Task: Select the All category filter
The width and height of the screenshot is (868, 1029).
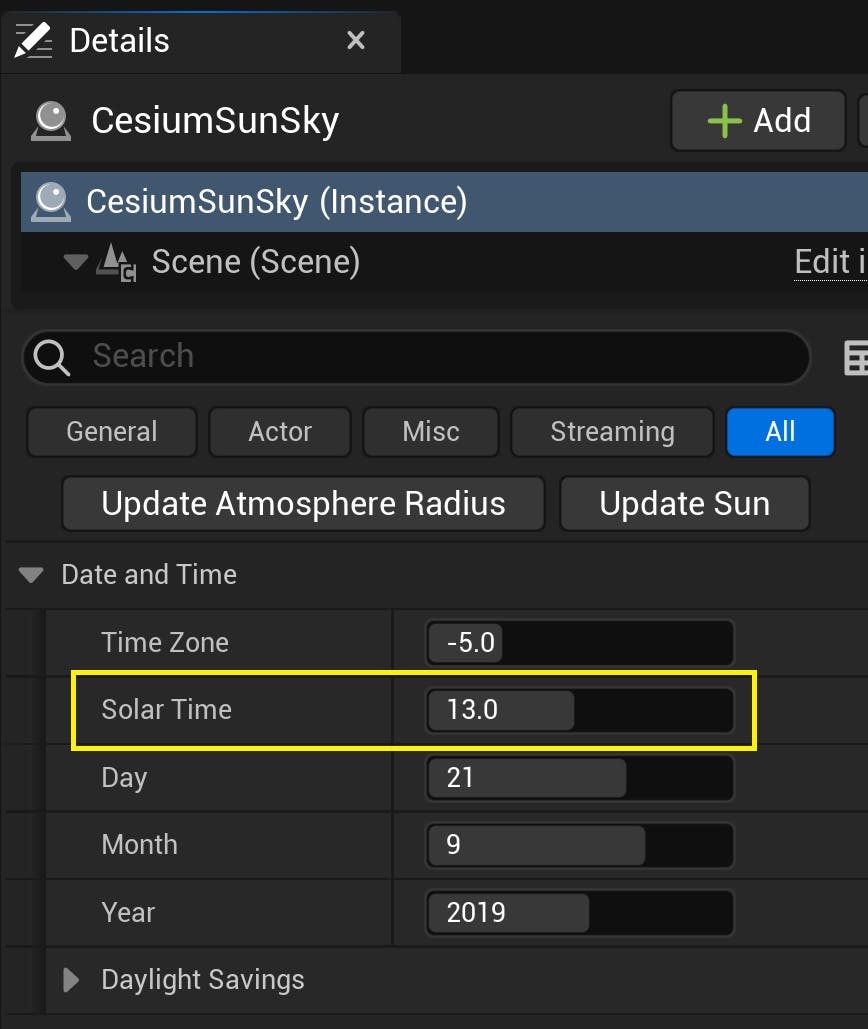Action: (780, 432)
